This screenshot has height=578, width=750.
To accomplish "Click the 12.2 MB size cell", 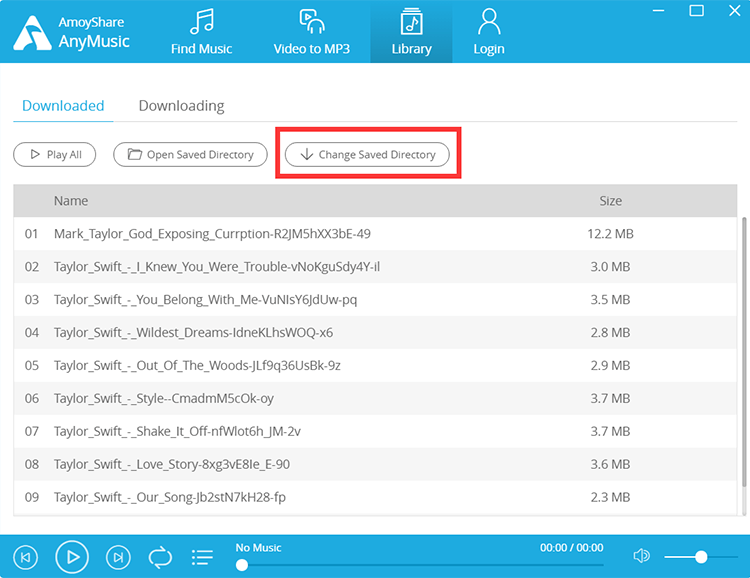I will [x=610, y=233].
